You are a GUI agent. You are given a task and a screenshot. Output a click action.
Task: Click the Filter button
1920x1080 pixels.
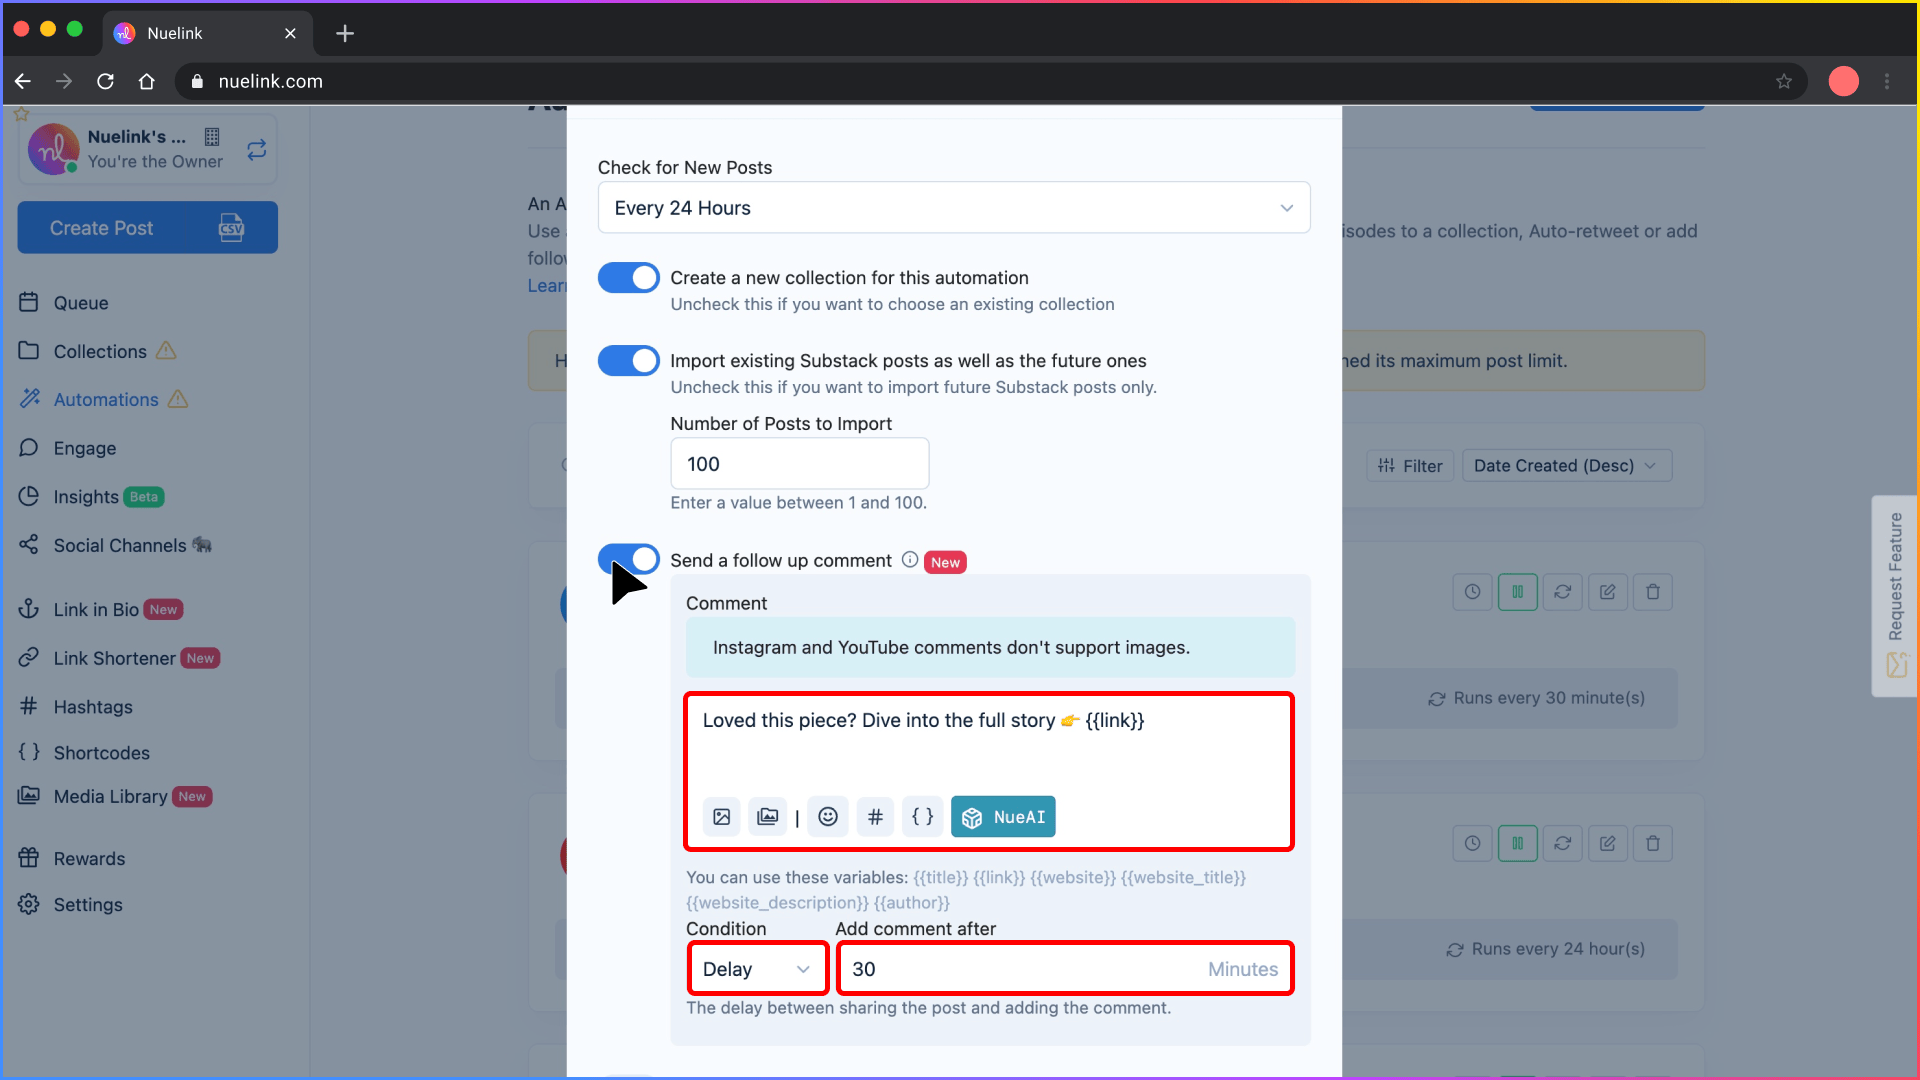point(1410,465)
